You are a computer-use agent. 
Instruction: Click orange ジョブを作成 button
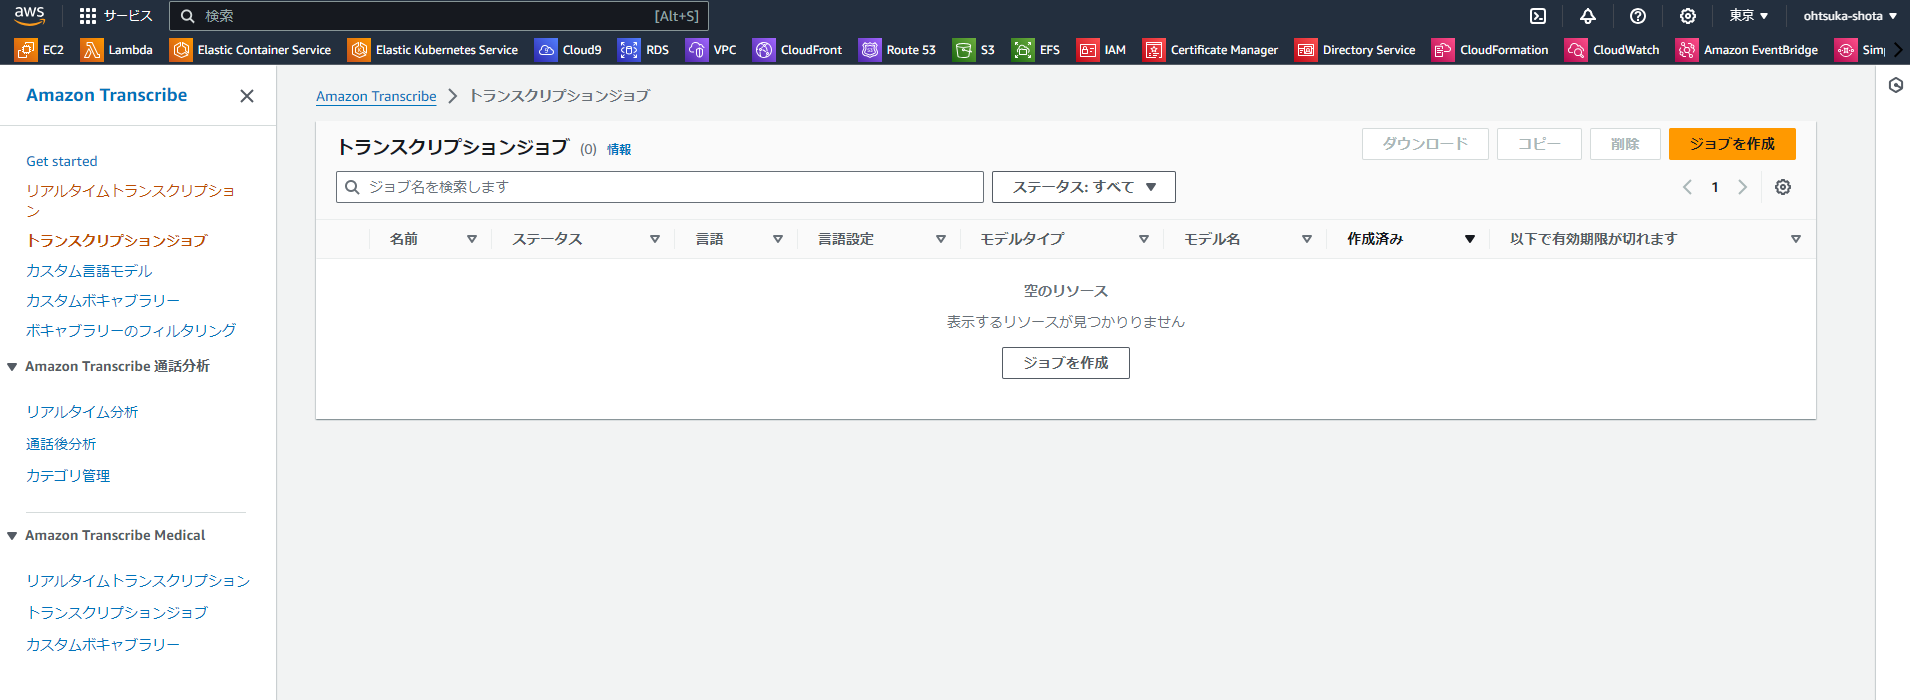click(x=1732, y=144)
